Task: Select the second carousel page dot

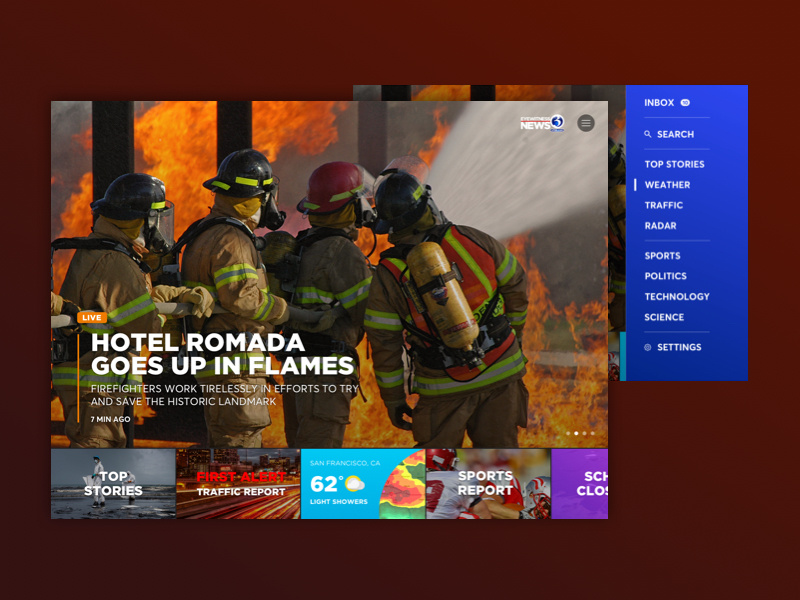Action: coord(576,433)
